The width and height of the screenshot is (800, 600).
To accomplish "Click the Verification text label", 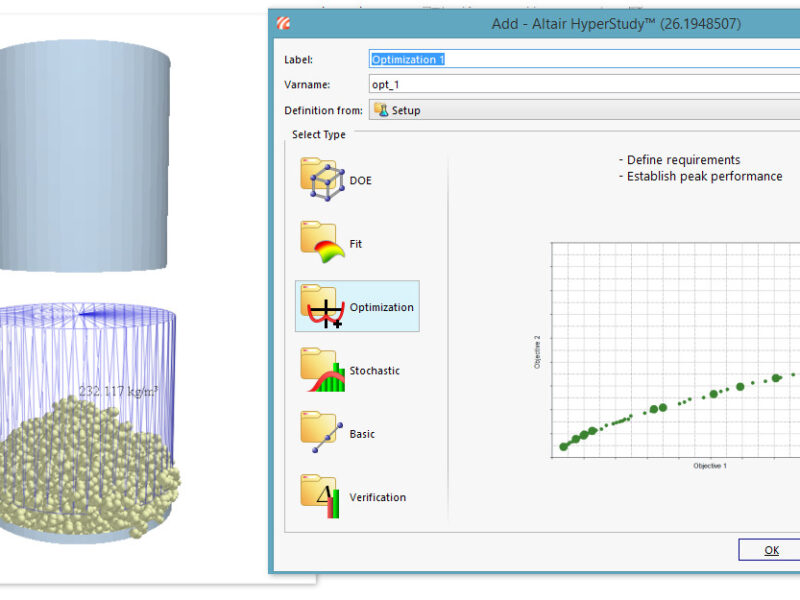I will coord(378,497).
